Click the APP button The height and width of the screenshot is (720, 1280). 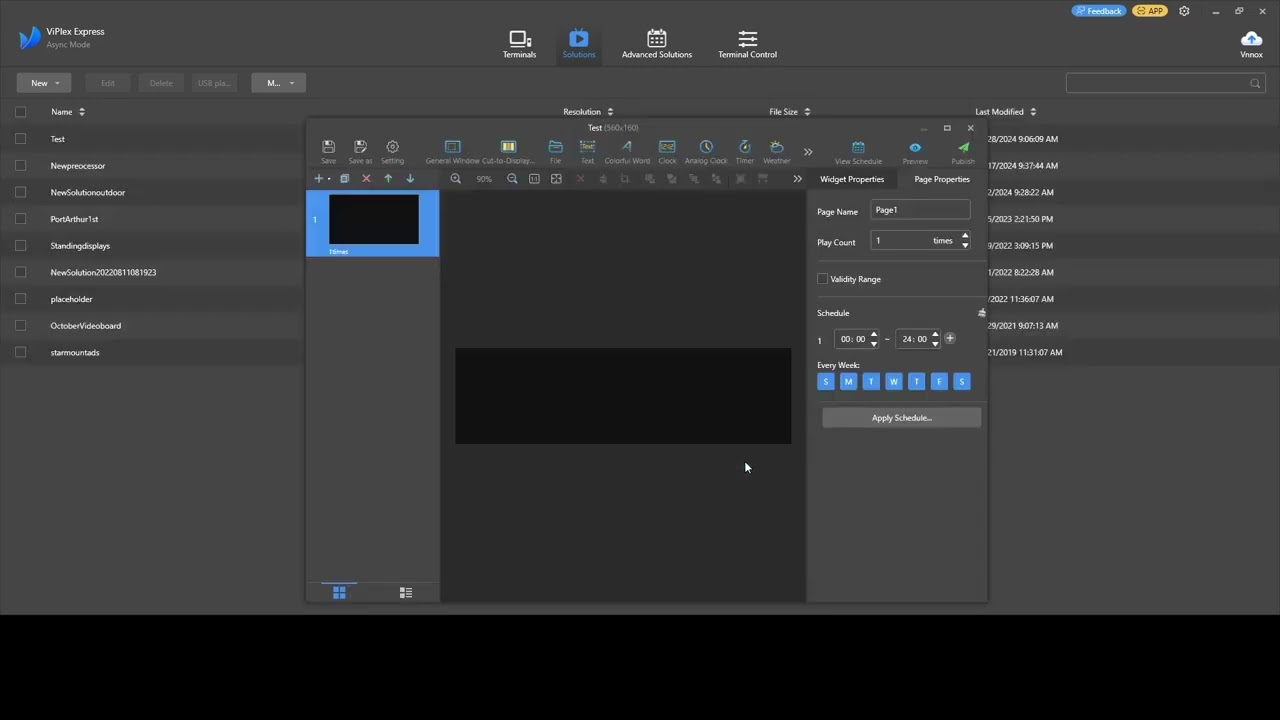tap(1150, 11)
